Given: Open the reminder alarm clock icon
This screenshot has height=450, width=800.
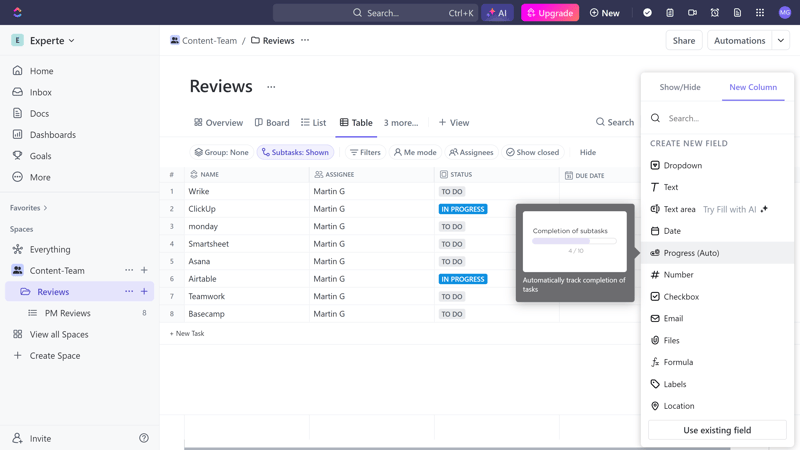Looking at the screenshot, I should (715, 13).
